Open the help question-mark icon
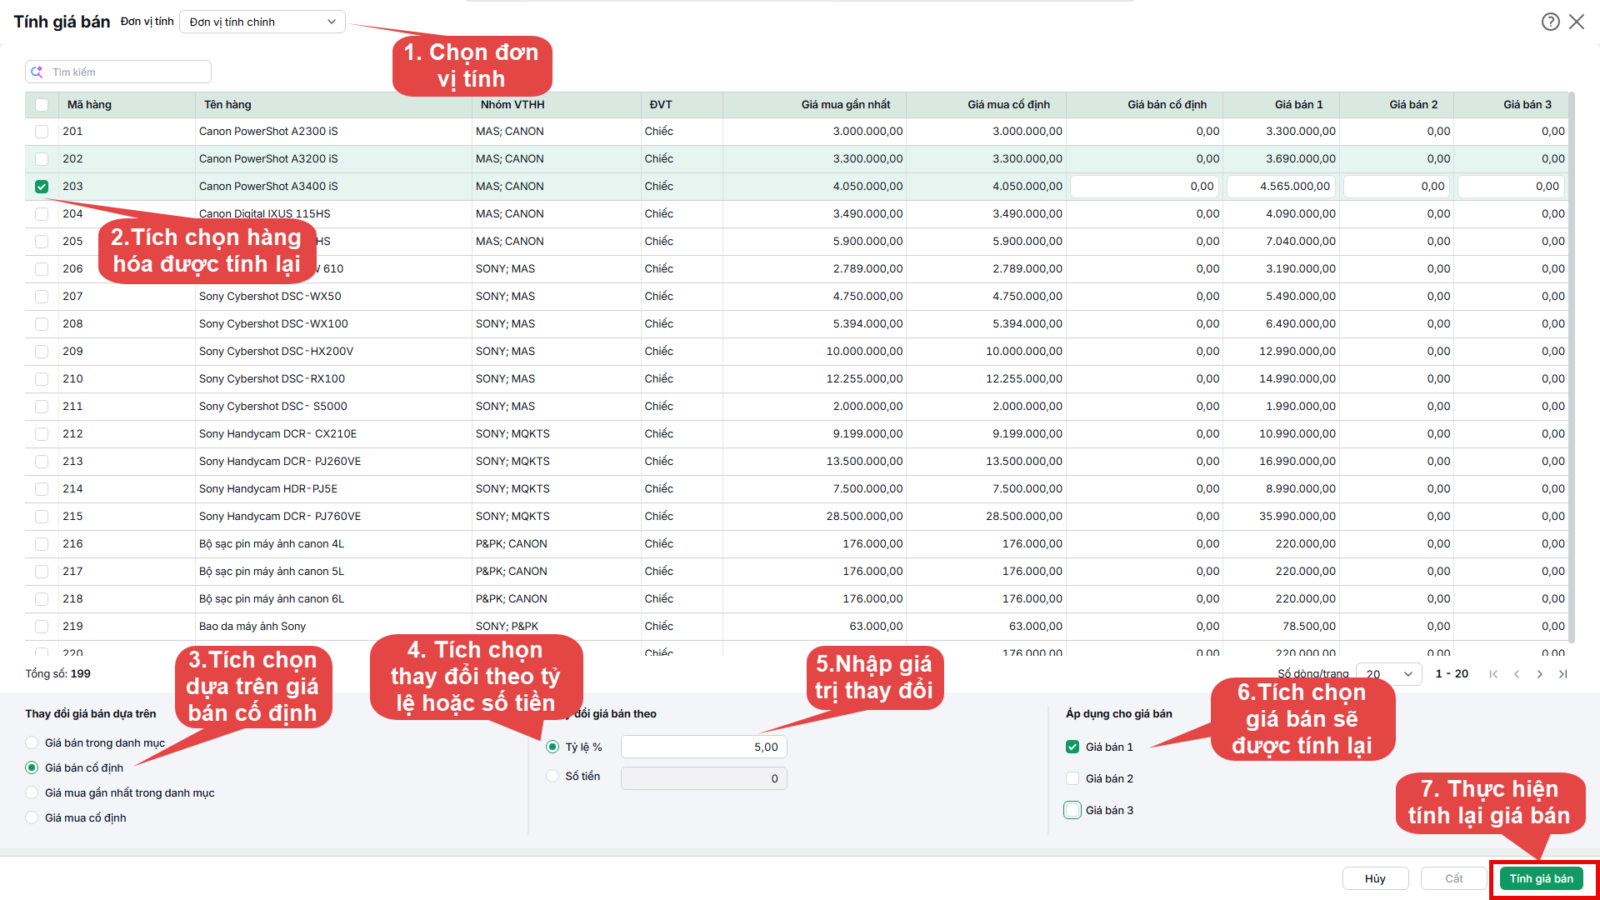 1550,22
